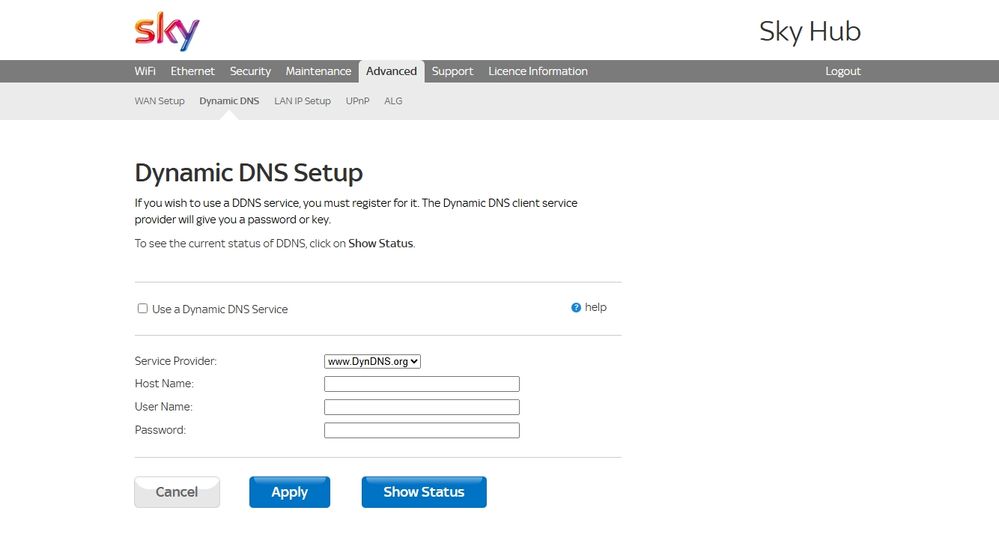
Task: Switch to the Ethernet tab
Action: point(192,71)
